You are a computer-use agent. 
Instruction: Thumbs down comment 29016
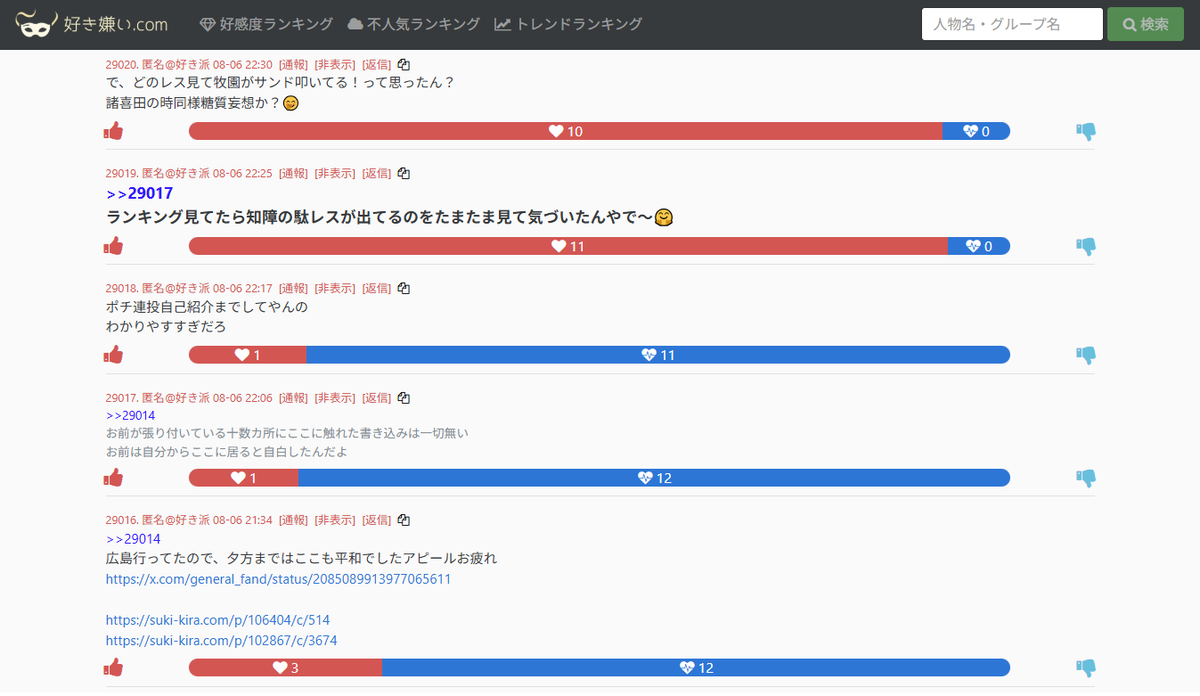(x=1086, y=668)
